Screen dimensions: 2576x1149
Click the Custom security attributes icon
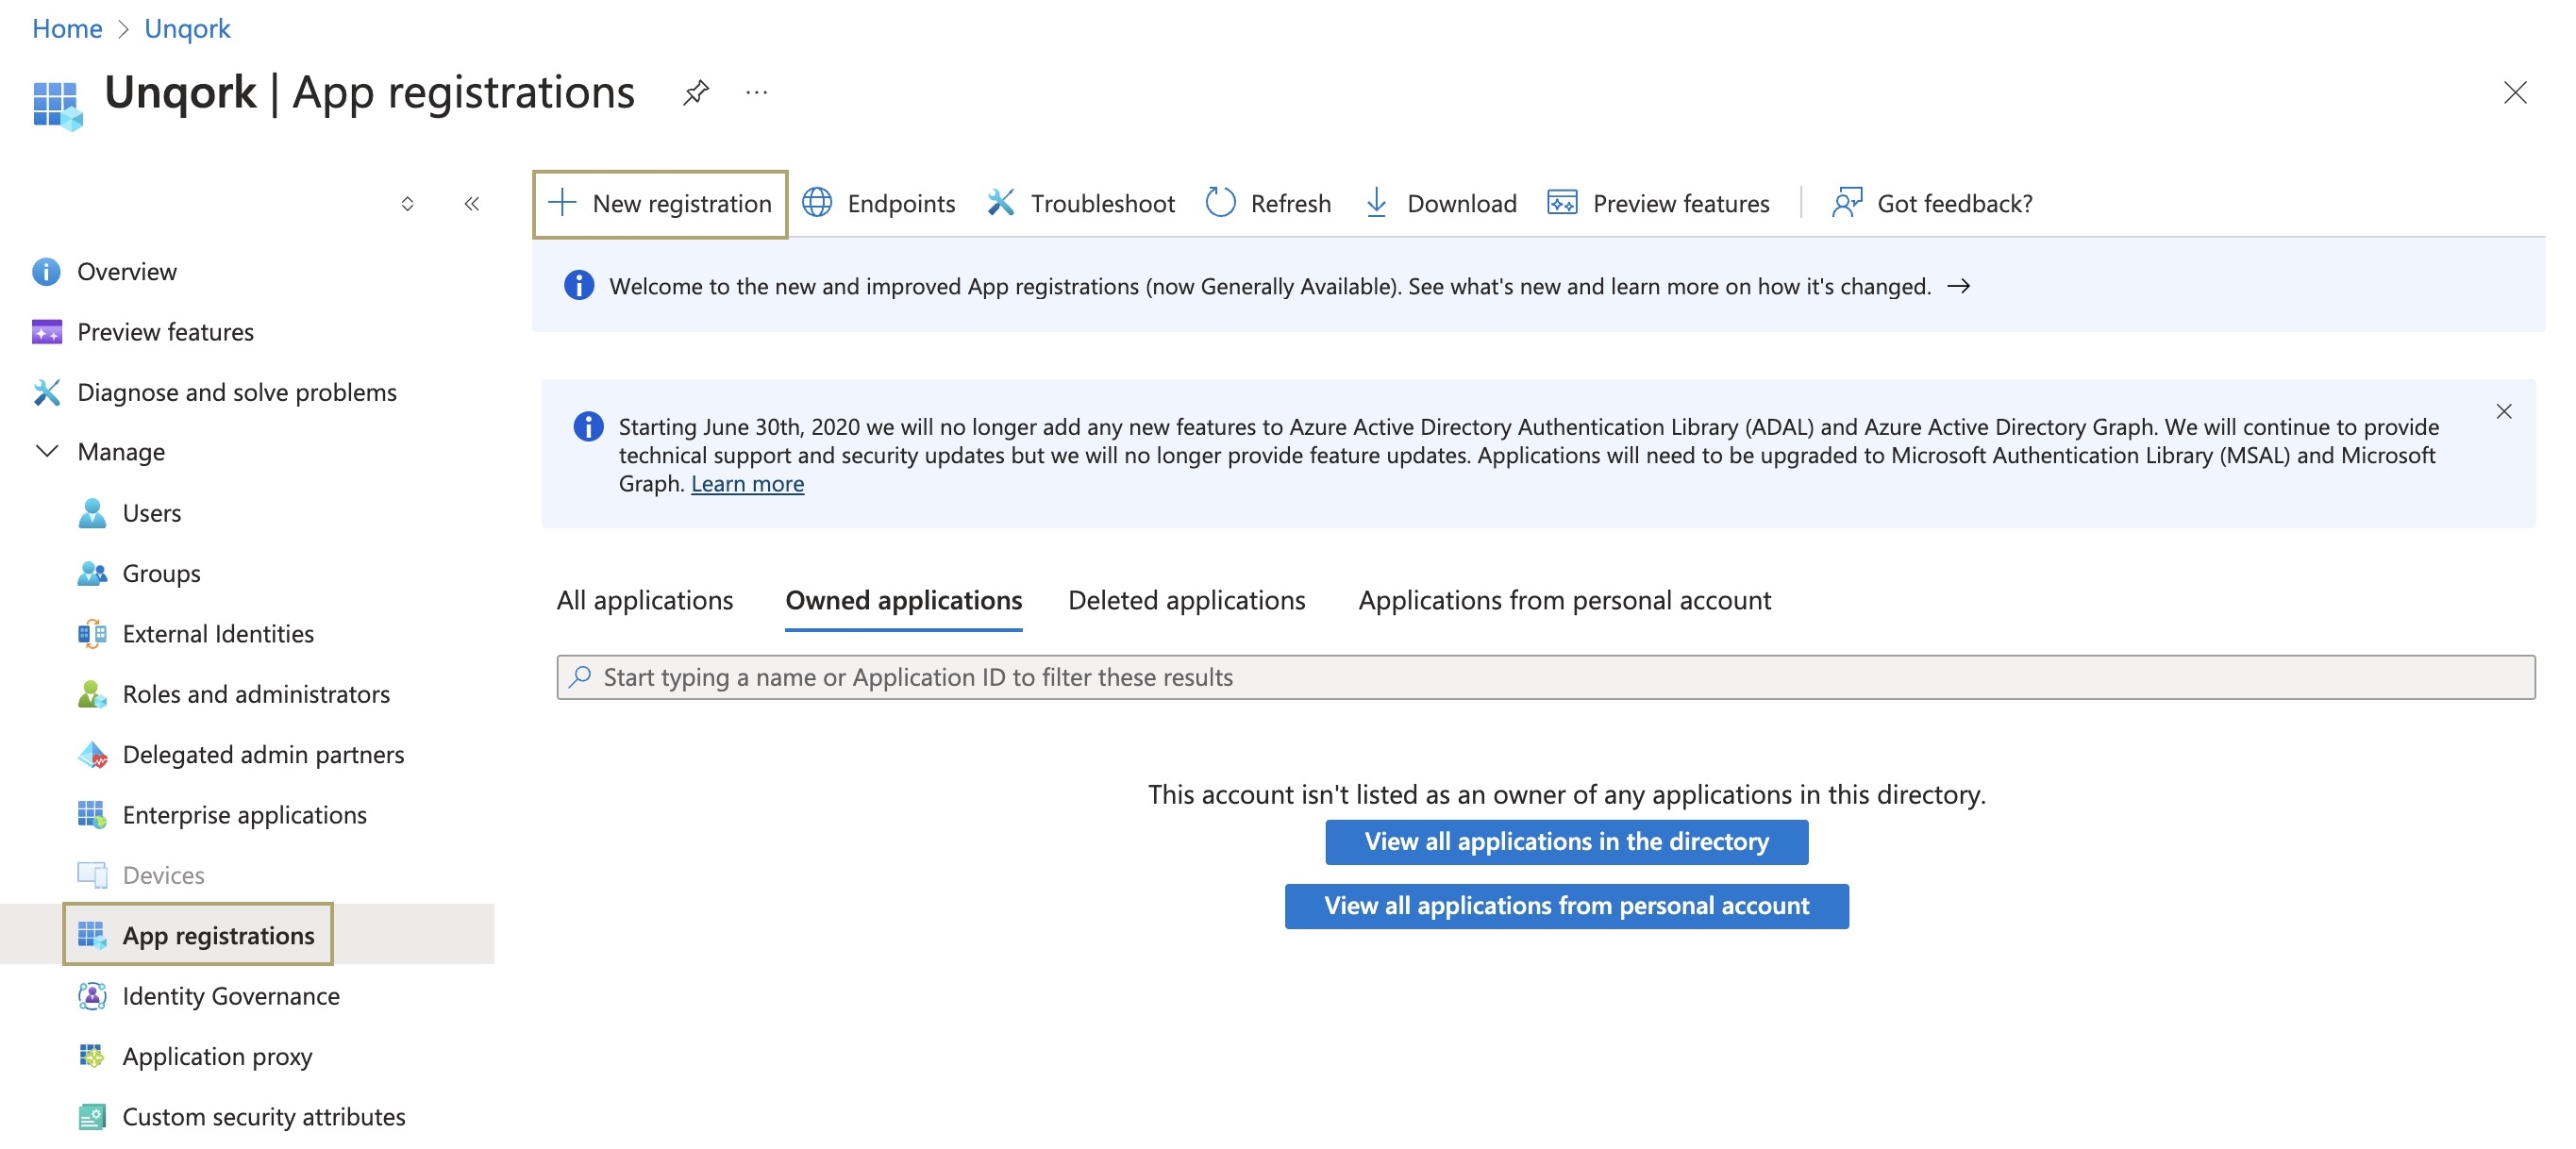(92, 1117)
